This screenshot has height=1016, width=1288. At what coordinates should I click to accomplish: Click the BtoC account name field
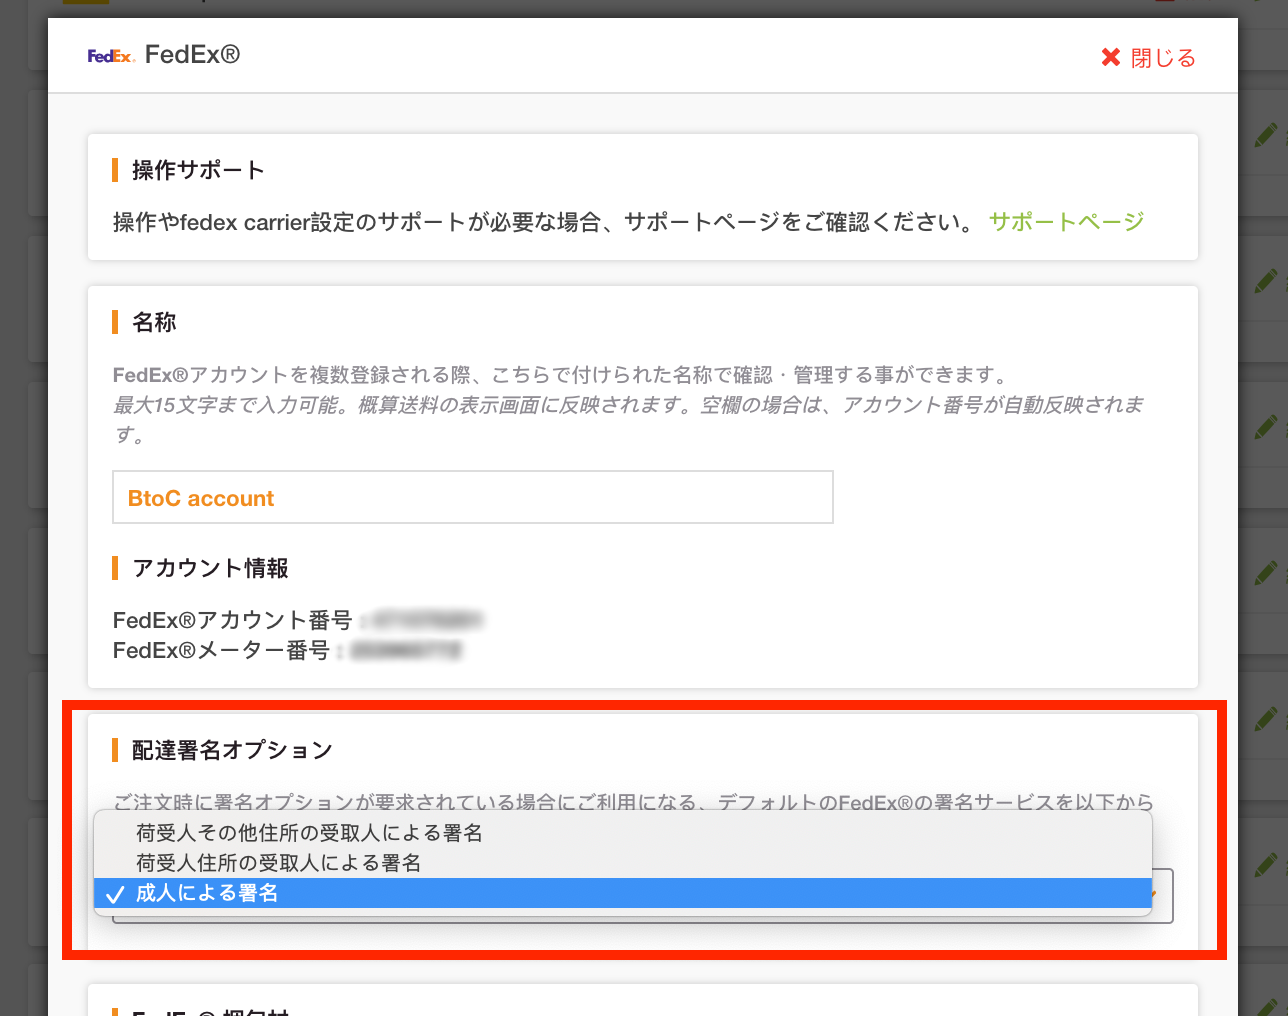pos(473,497)
